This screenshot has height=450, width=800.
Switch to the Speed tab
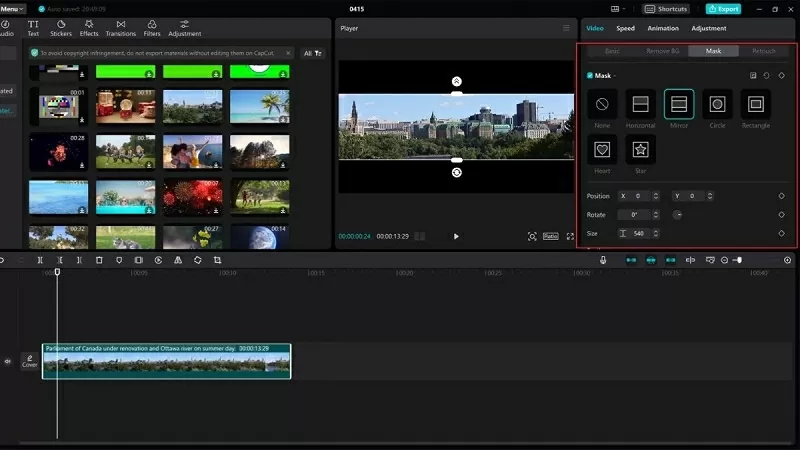(626, 28)
